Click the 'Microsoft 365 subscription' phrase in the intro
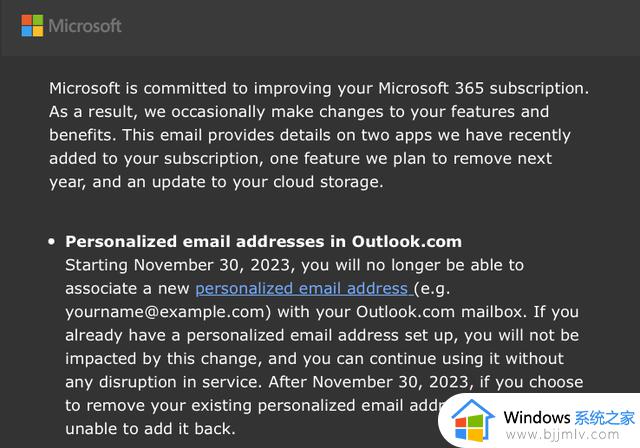 click(483, 88)
